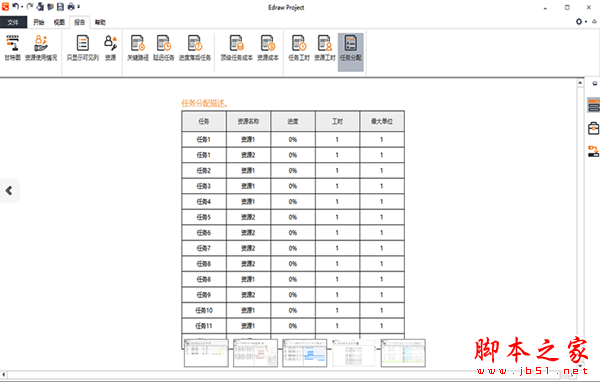
Task: Select the 任务分配 task assignment report
Action: [x=351, y=52]
